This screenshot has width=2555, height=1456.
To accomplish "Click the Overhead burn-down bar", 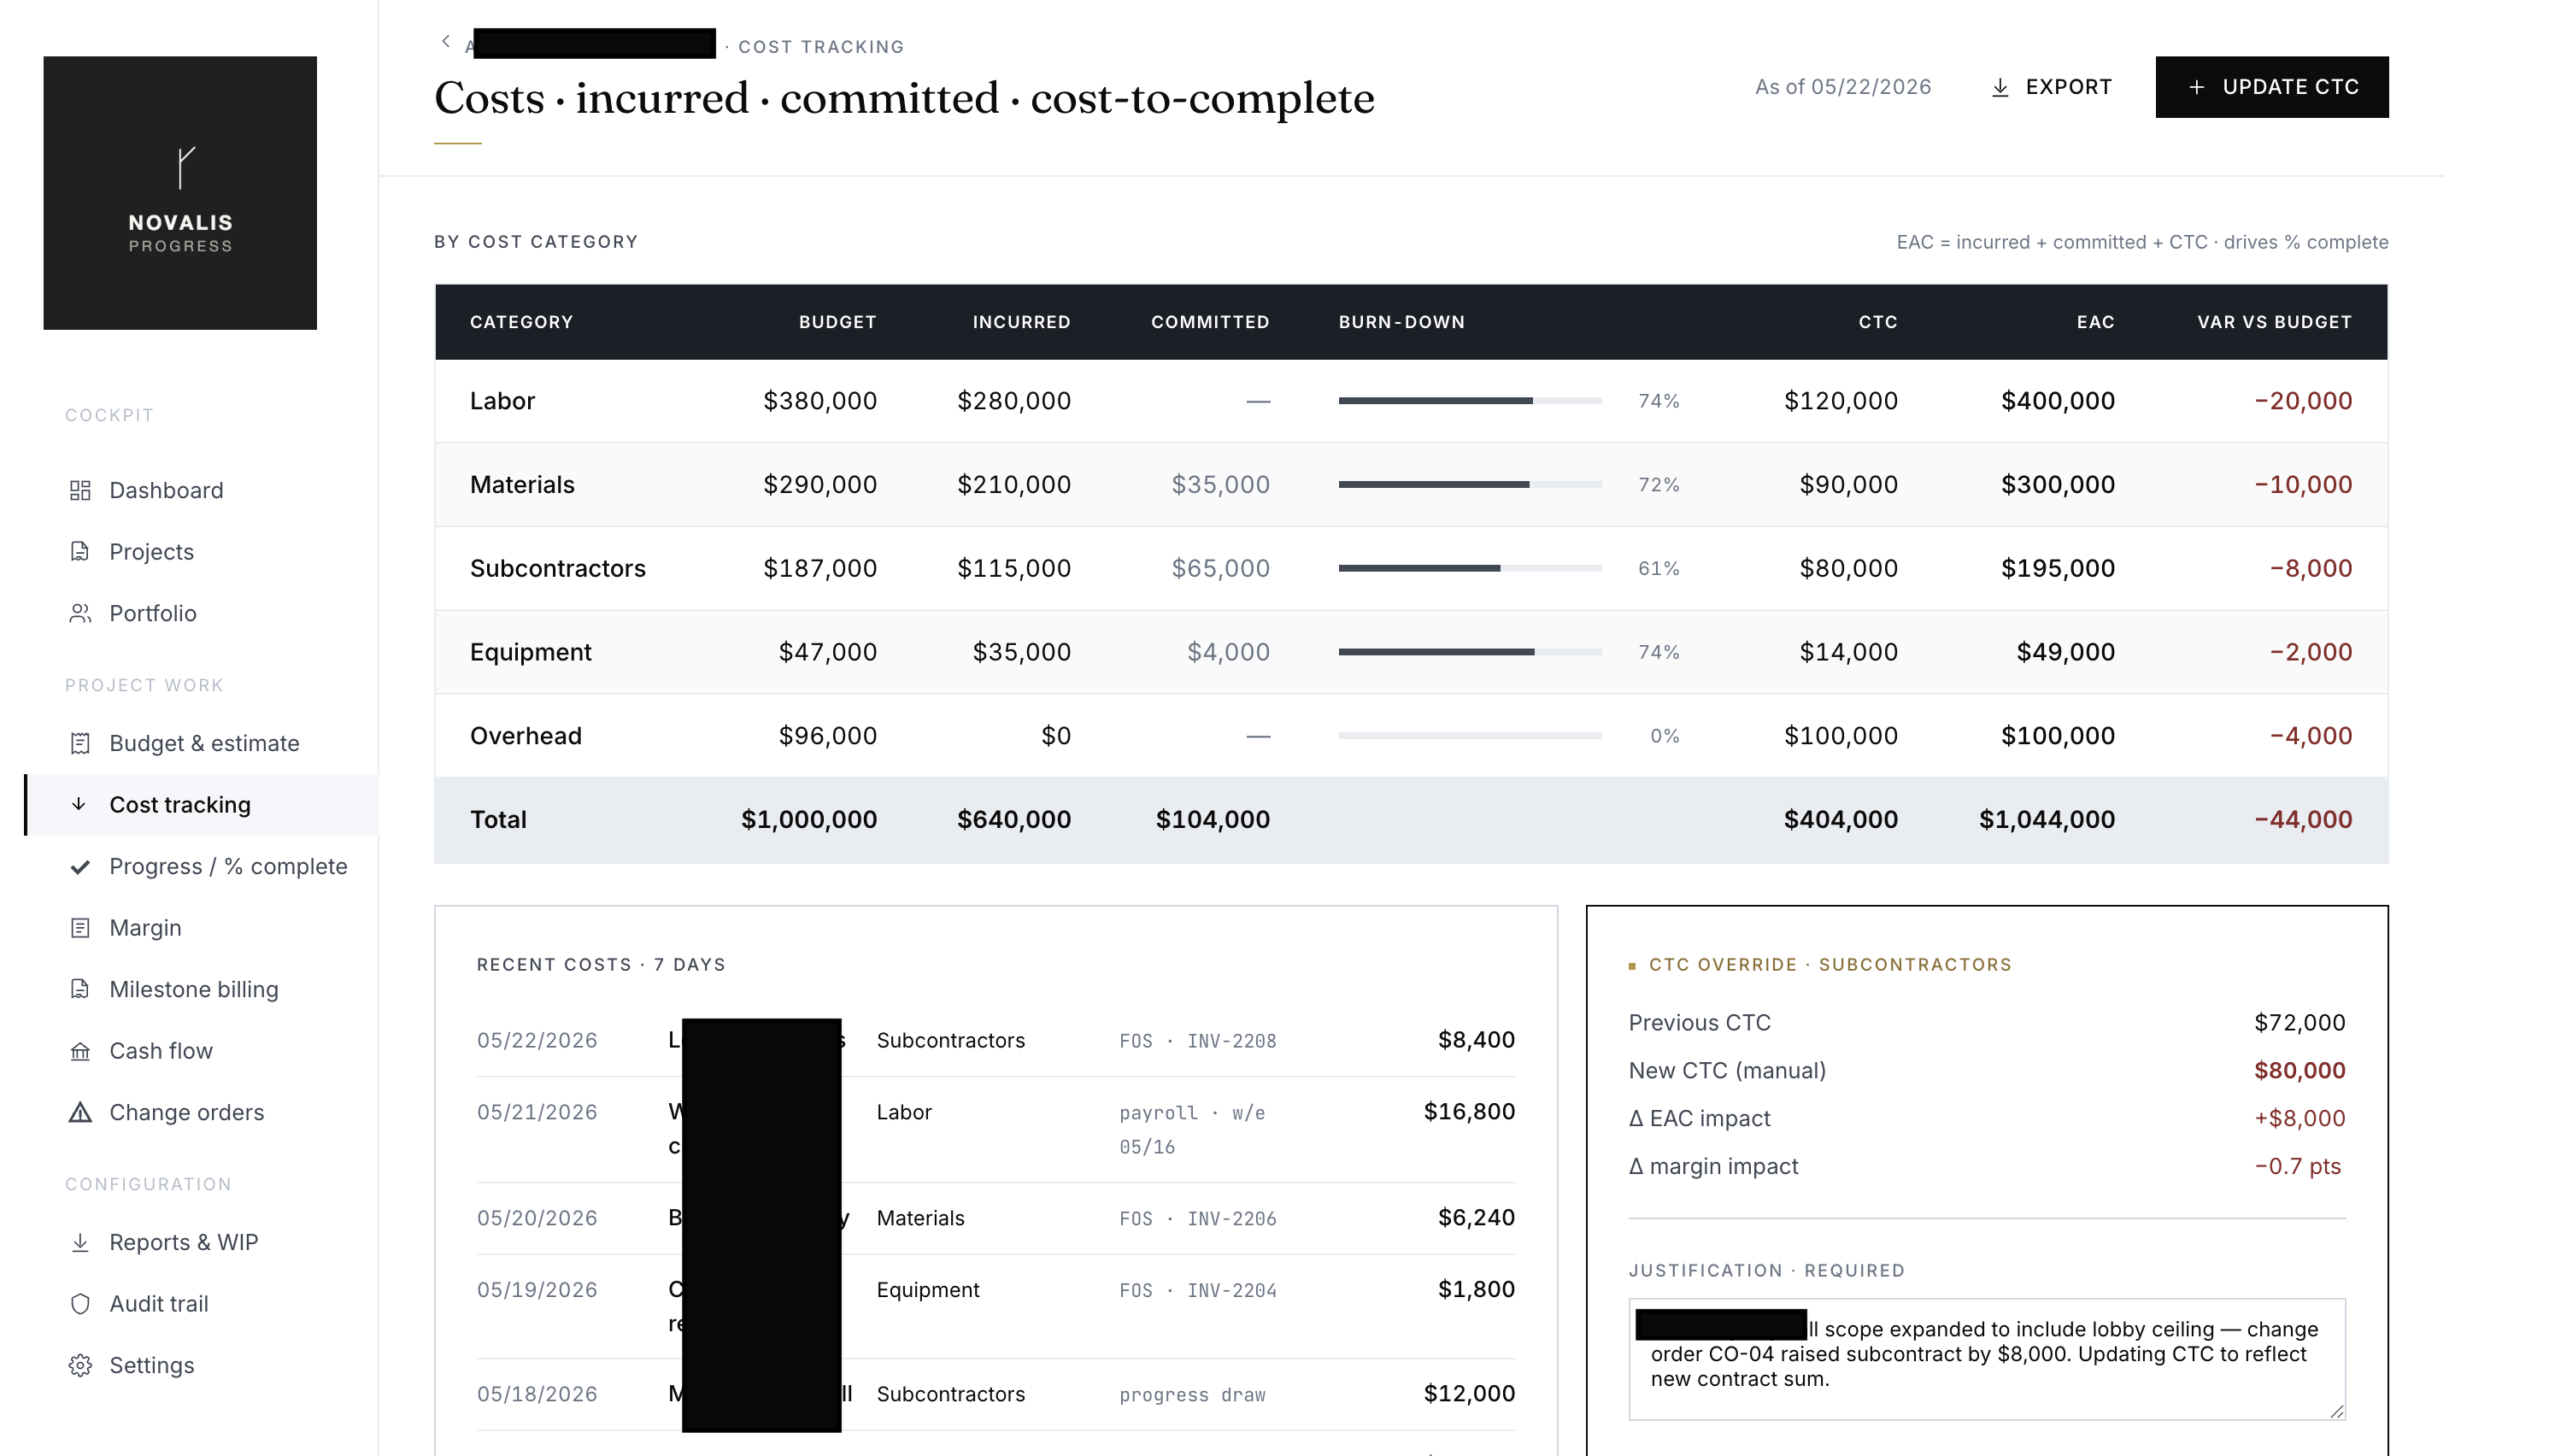I will [x=1469, y=735].
